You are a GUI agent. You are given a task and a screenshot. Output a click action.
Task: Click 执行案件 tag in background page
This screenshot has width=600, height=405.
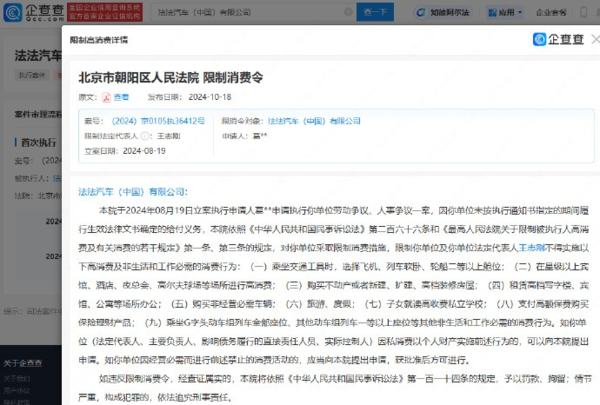pos(32,75)
